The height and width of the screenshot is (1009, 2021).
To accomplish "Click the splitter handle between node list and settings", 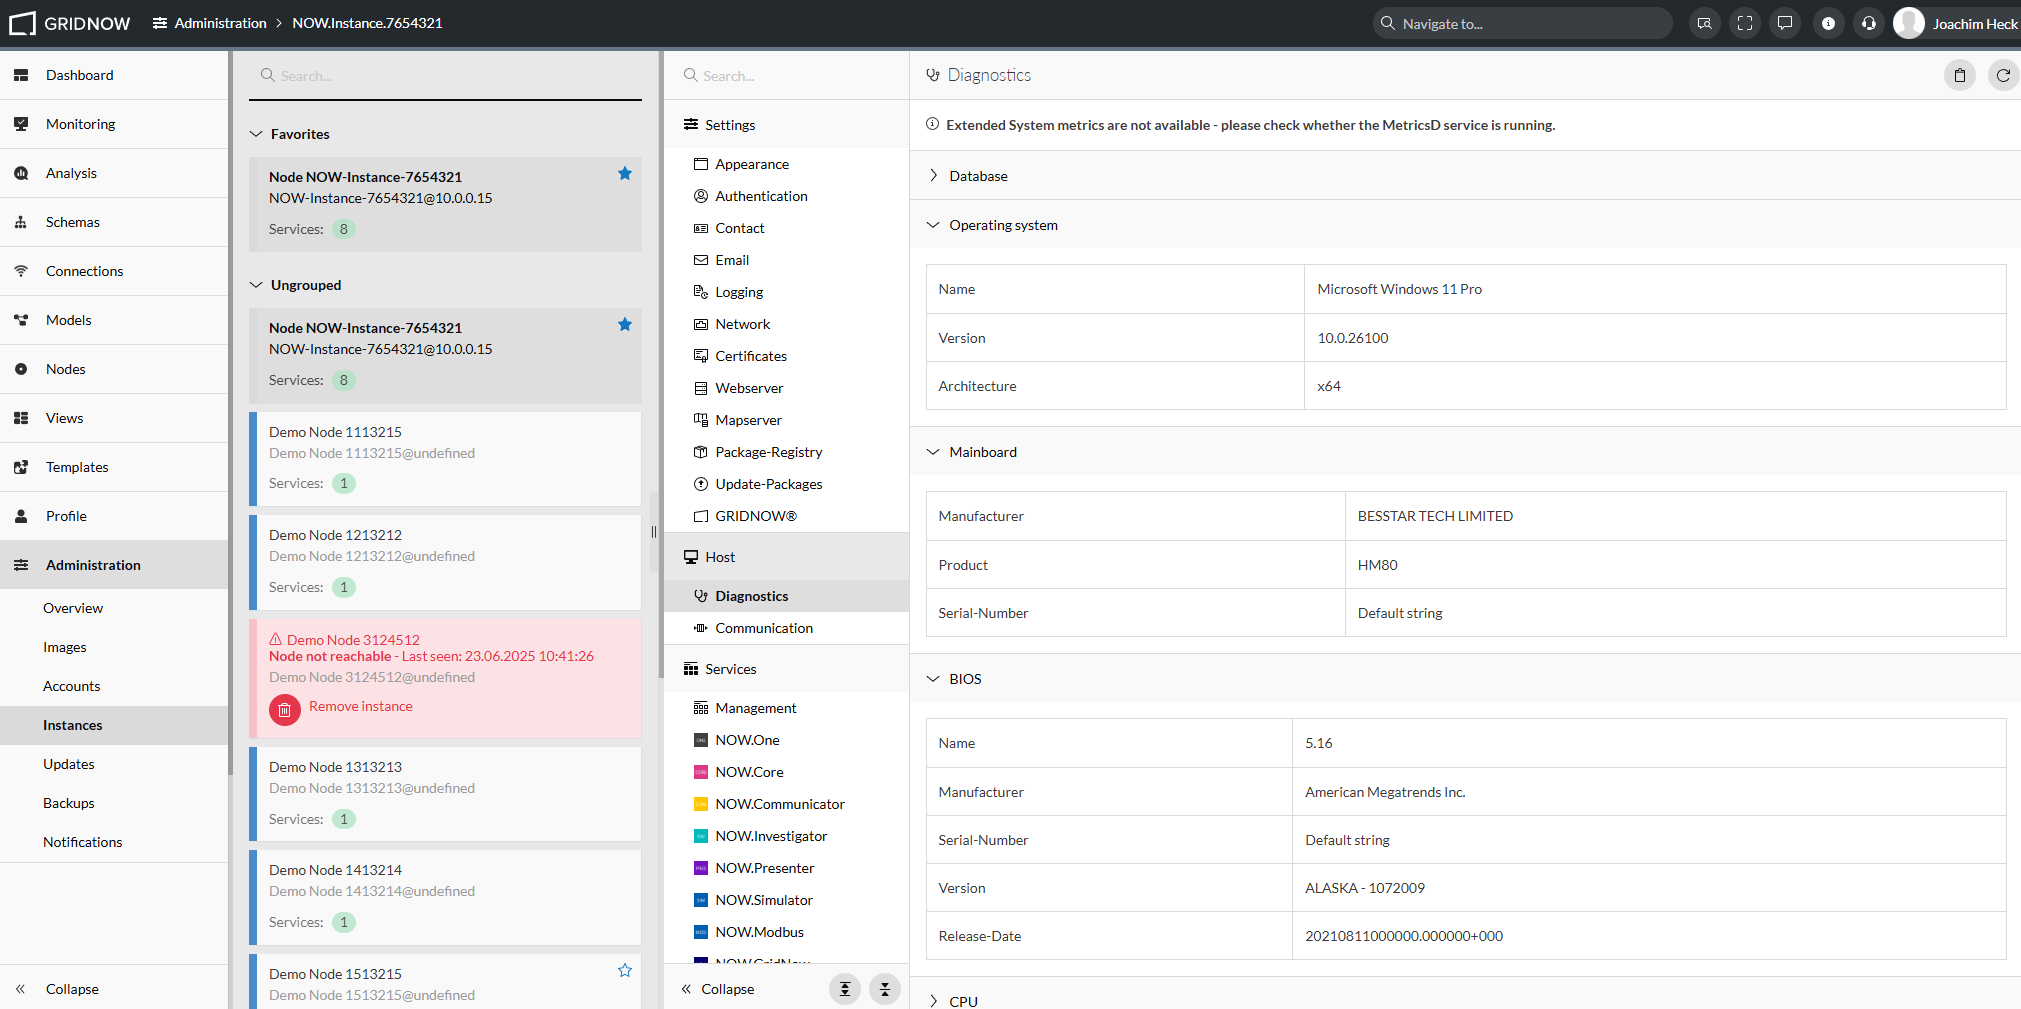I will tap(654, 532).
